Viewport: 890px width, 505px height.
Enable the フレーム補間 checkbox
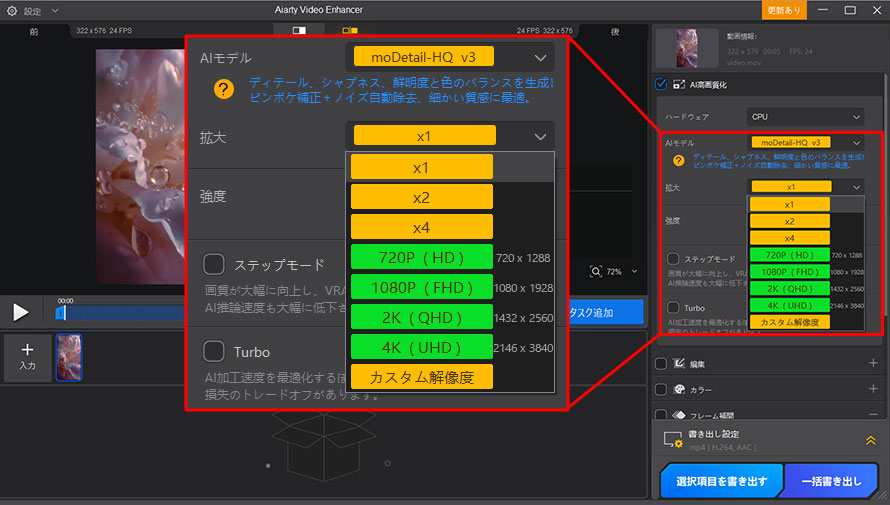661,414
